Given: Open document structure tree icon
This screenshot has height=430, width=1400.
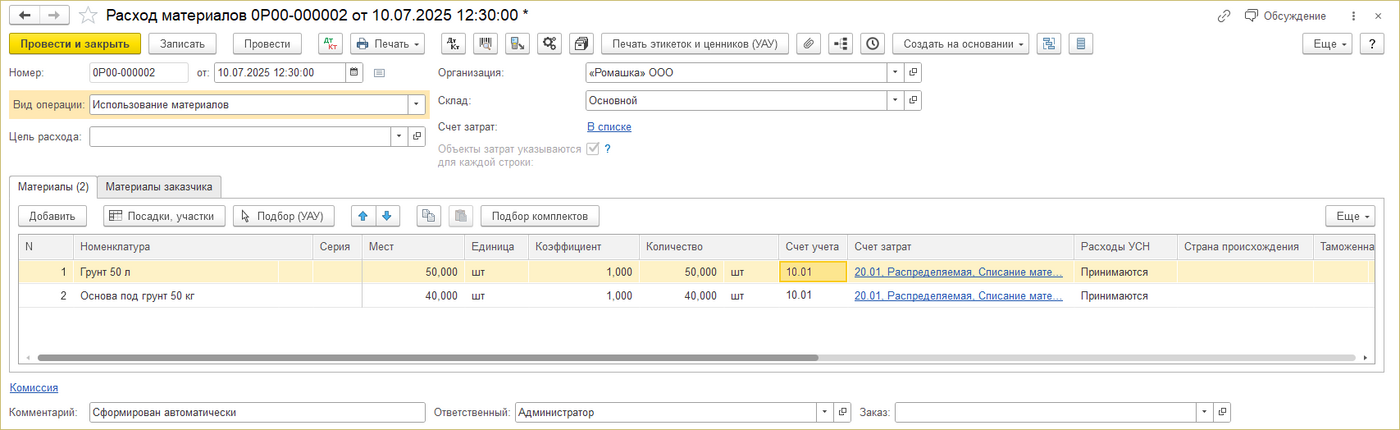Looking at the screenshot, I should click(x=840, y=44).
